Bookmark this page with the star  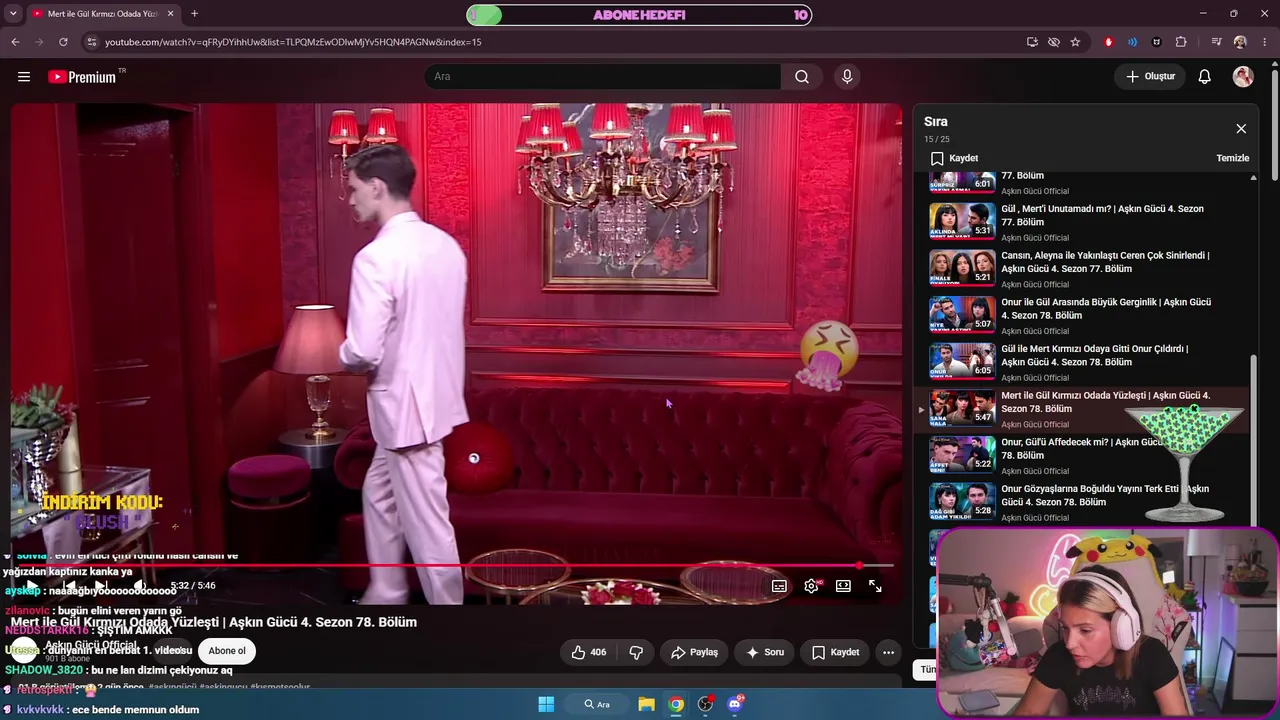tap(1075, 42)
